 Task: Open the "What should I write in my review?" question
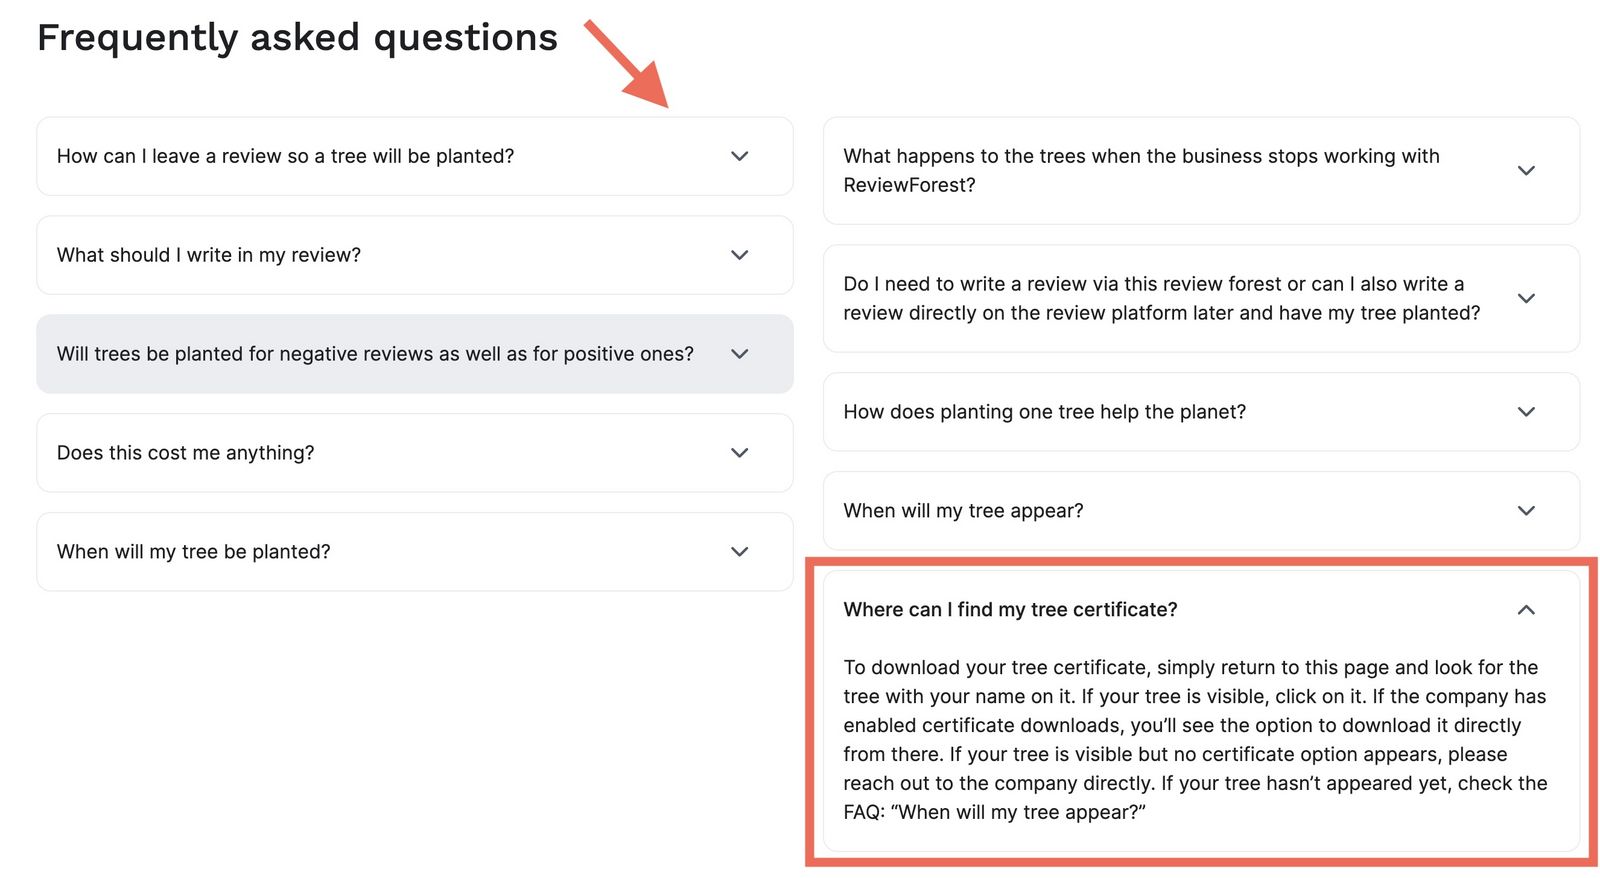(x=209, y=255)
